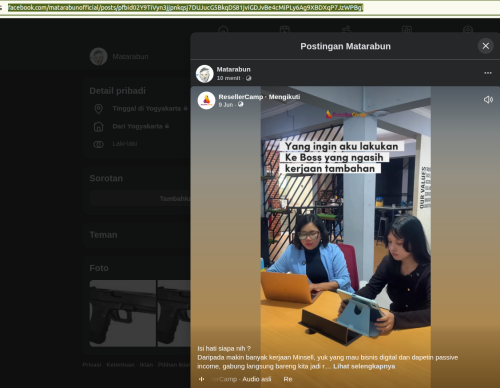
Task: Click Tinggal di Yogyakarta text
Action: 147,109
